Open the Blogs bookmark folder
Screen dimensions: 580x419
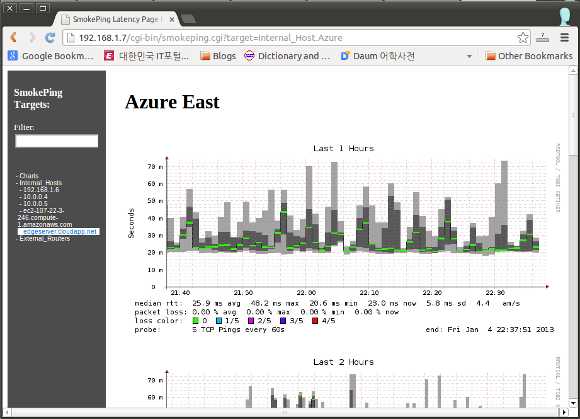(x=218, y=56)
